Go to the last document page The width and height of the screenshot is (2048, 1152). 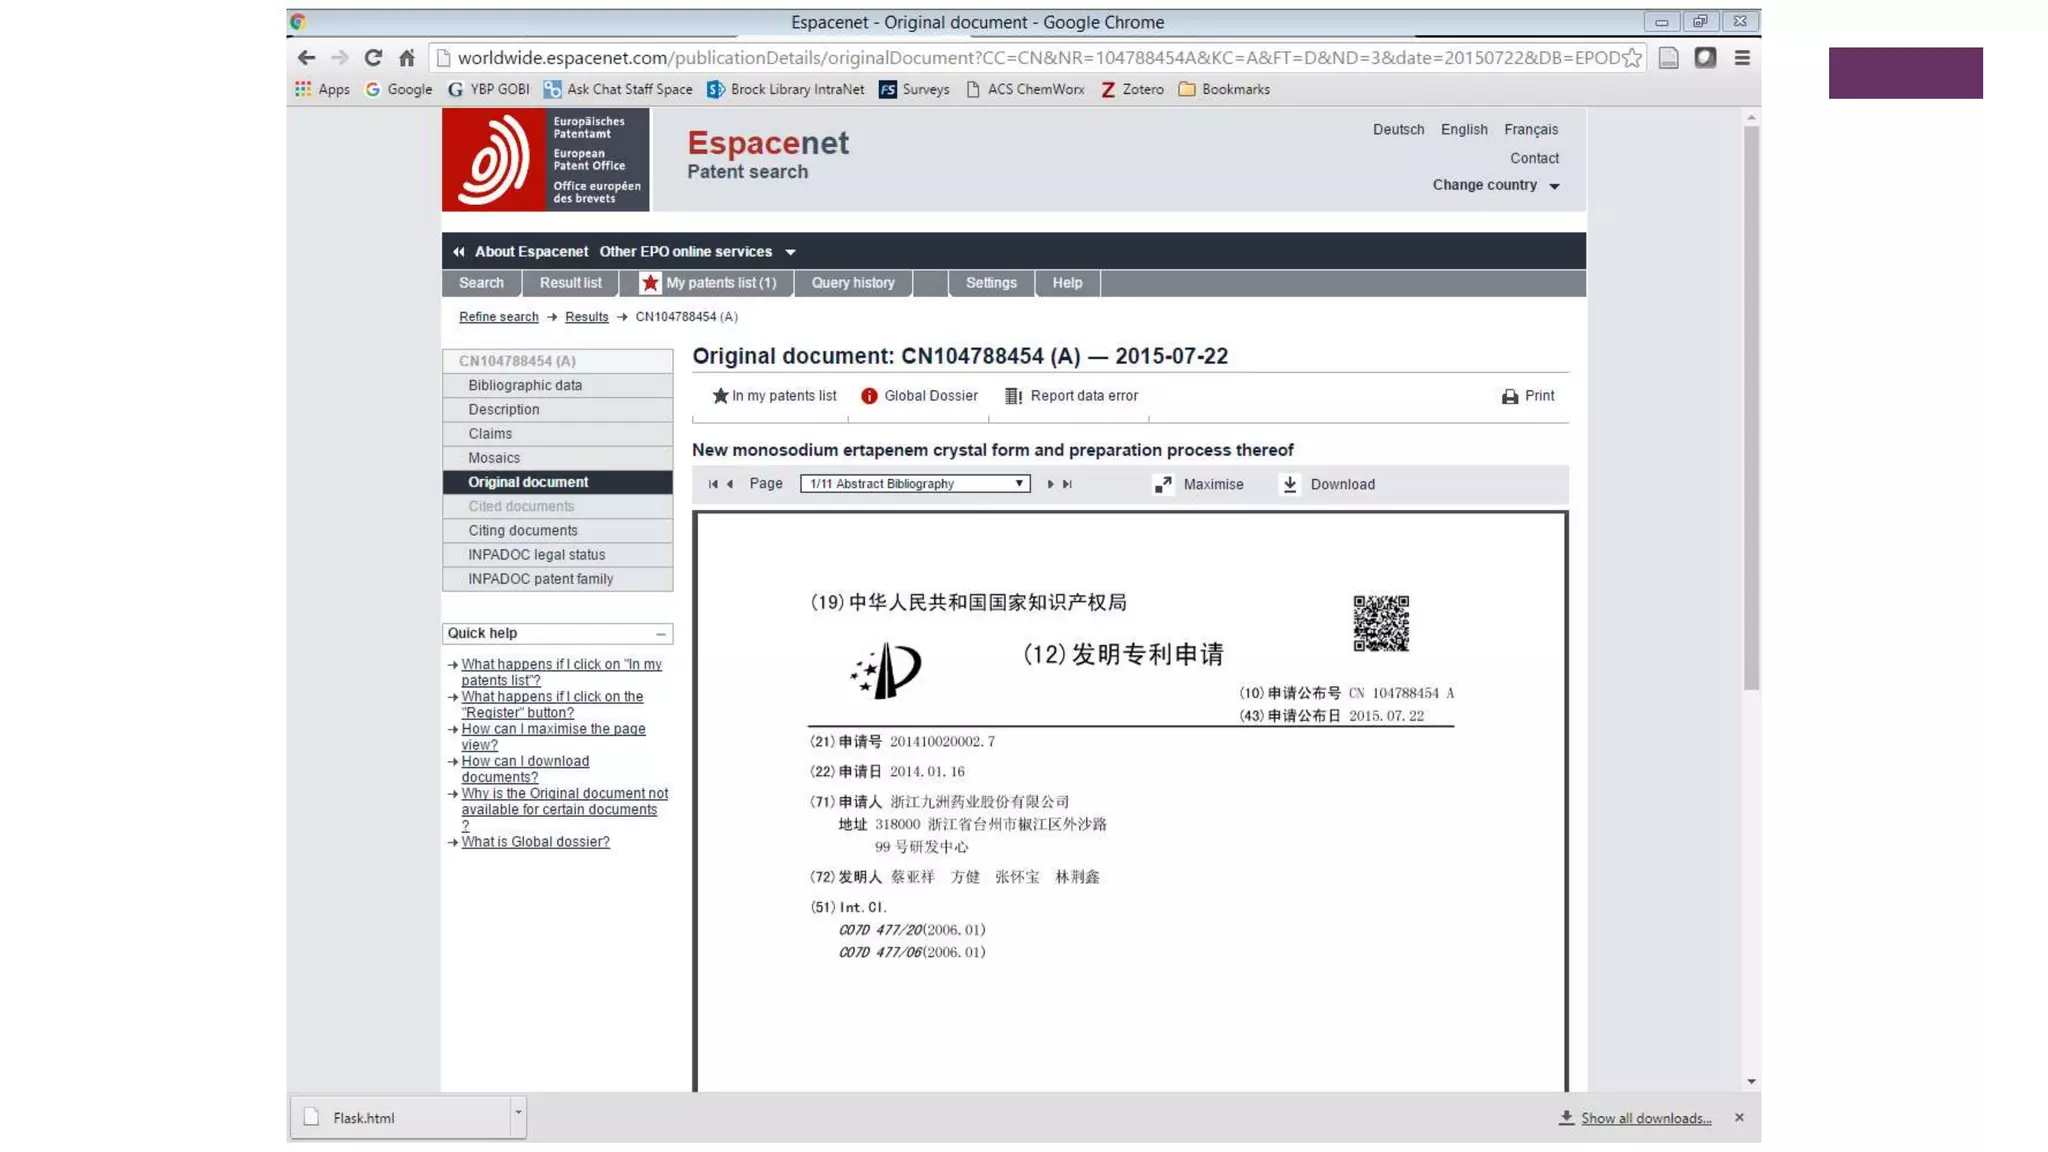click(x=1067, y=484)
